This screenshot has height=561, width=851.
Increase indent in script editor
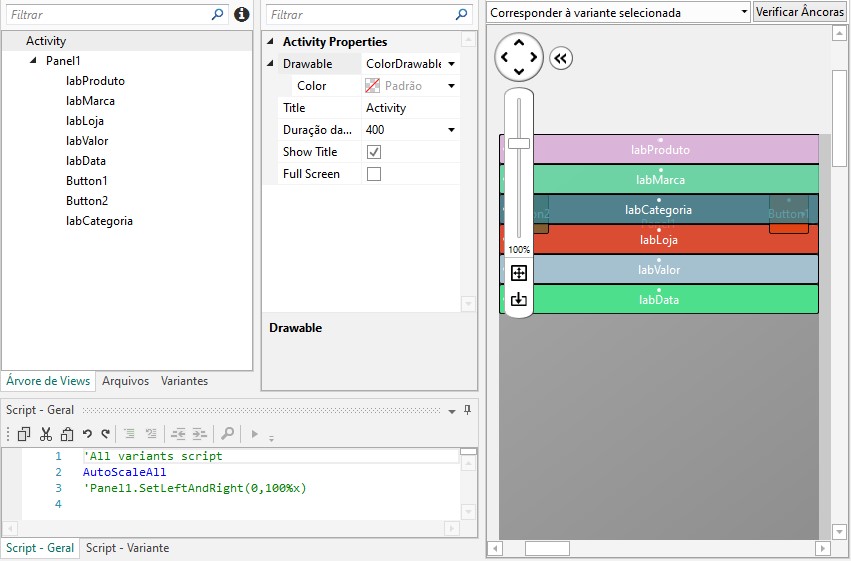(x=200, y=434)
